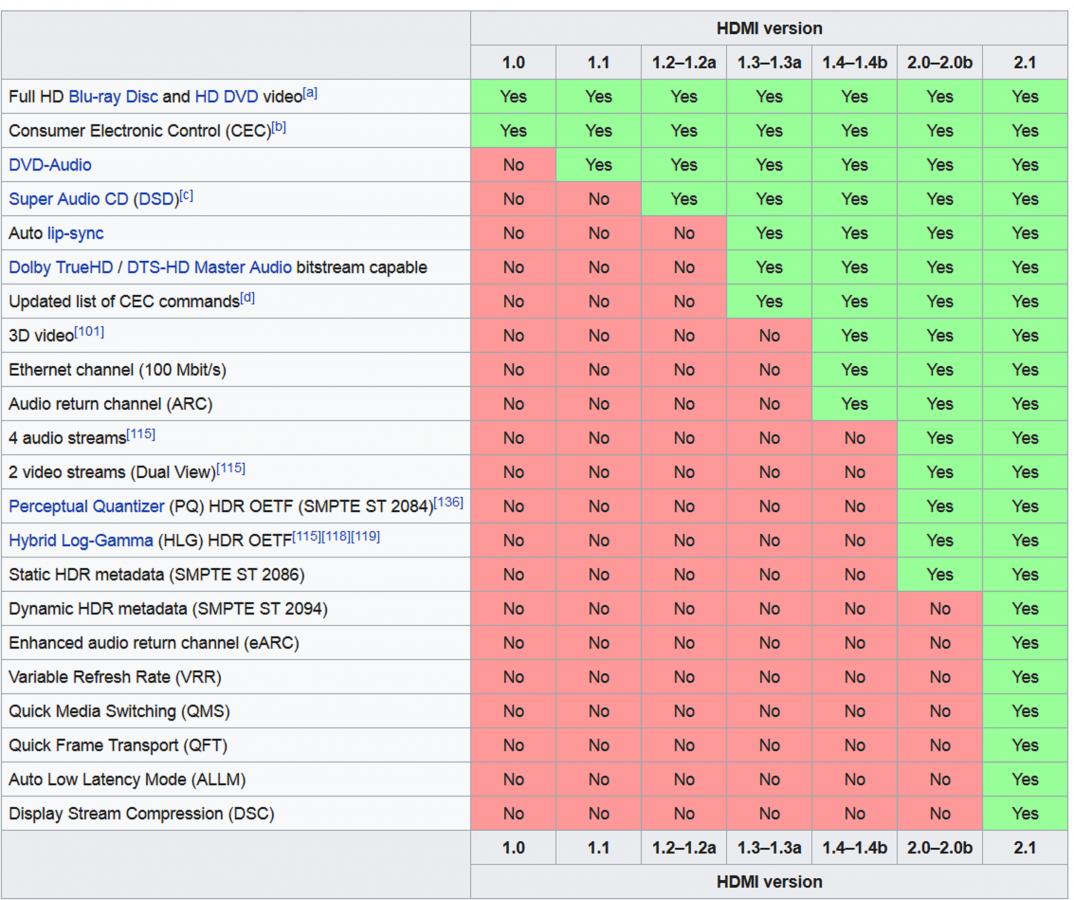Click the bottom '1.0' footer cell
This screenshot has width=1074, height=900.
point(513,848)
